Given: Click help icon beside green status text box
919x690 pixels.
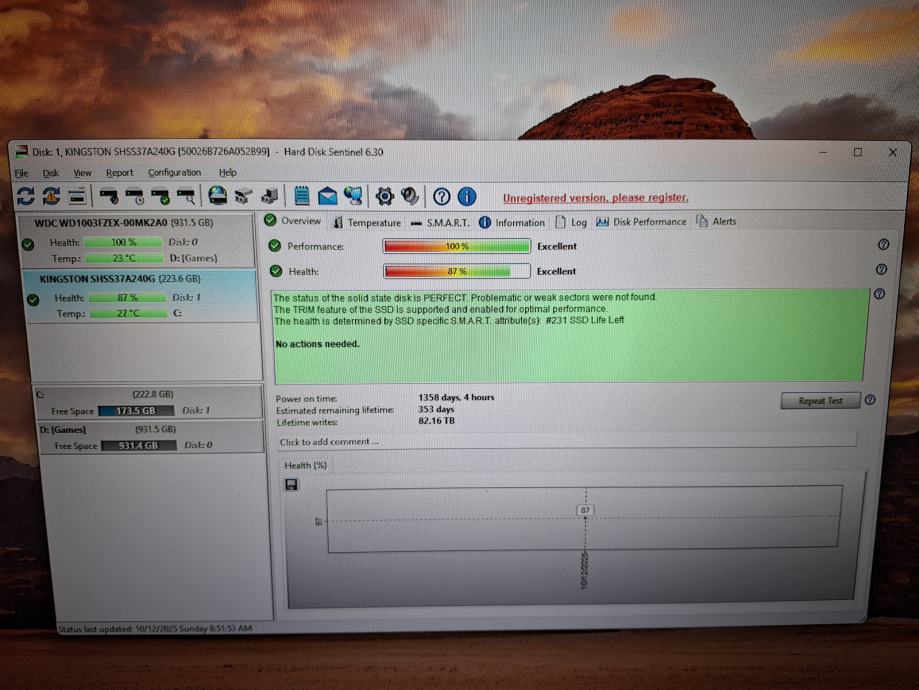Looking at the screenshot, I should pos(880,294).
